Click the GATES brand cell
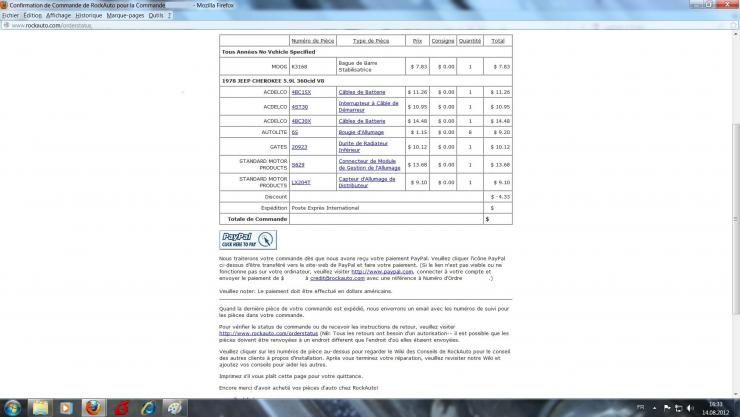740x417 pixels. [254, 147]
